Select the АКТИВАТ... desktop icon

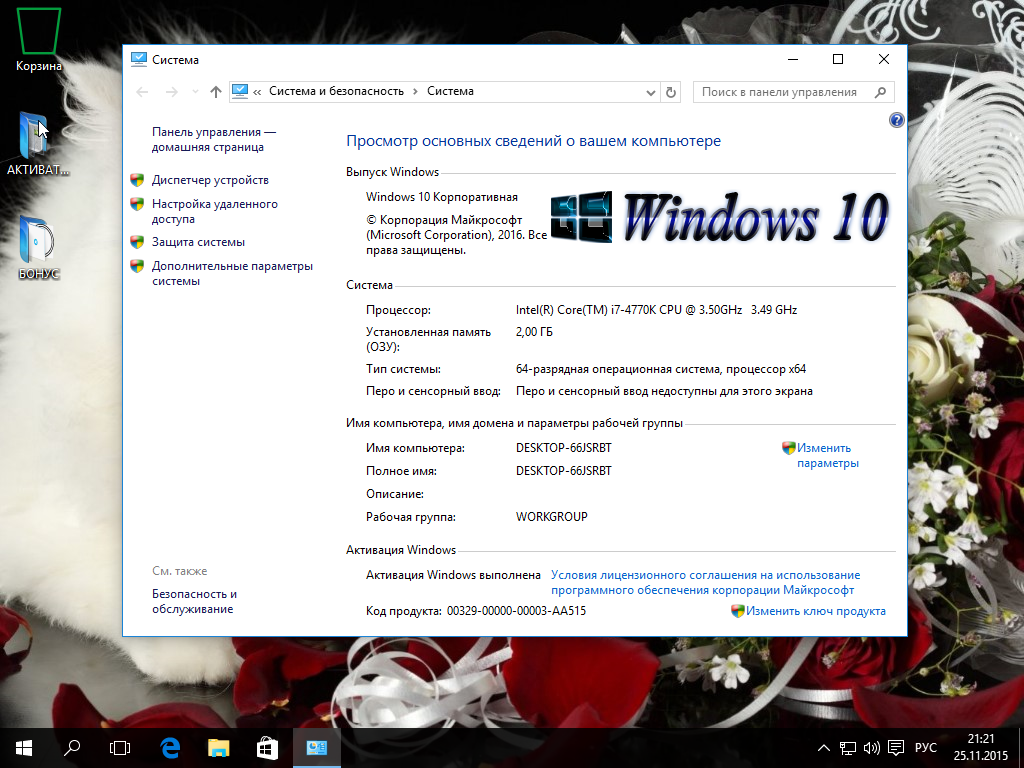tap(37, 144)
